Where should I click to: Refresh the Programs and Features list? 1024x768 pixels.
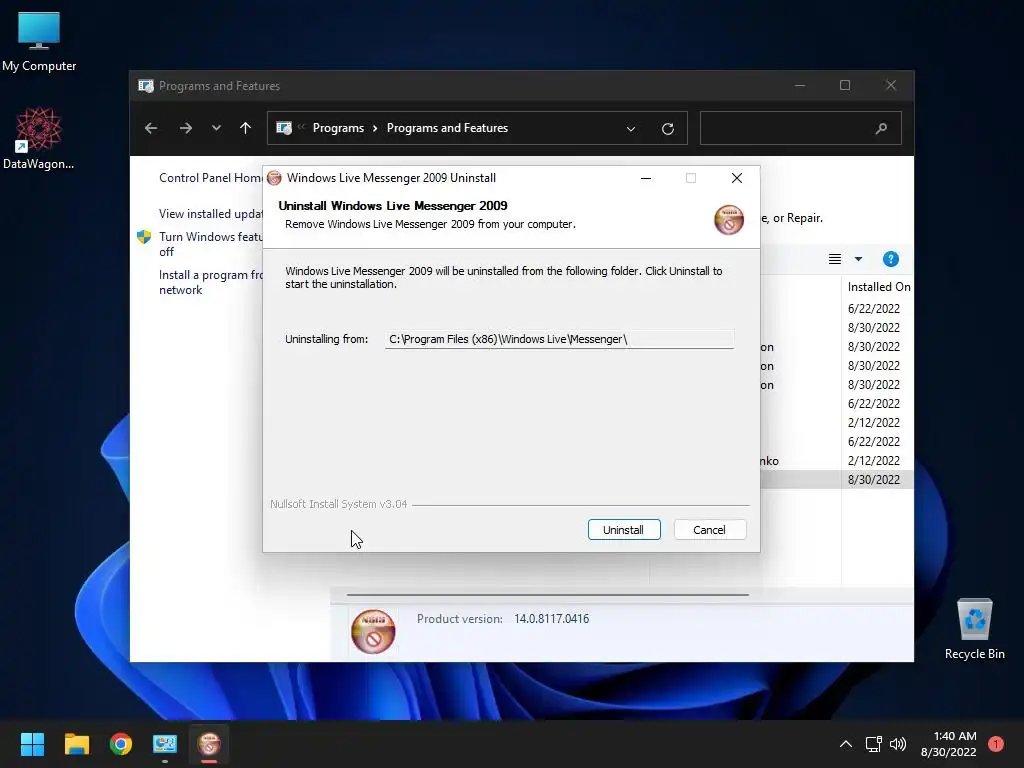tap(667, 129)
